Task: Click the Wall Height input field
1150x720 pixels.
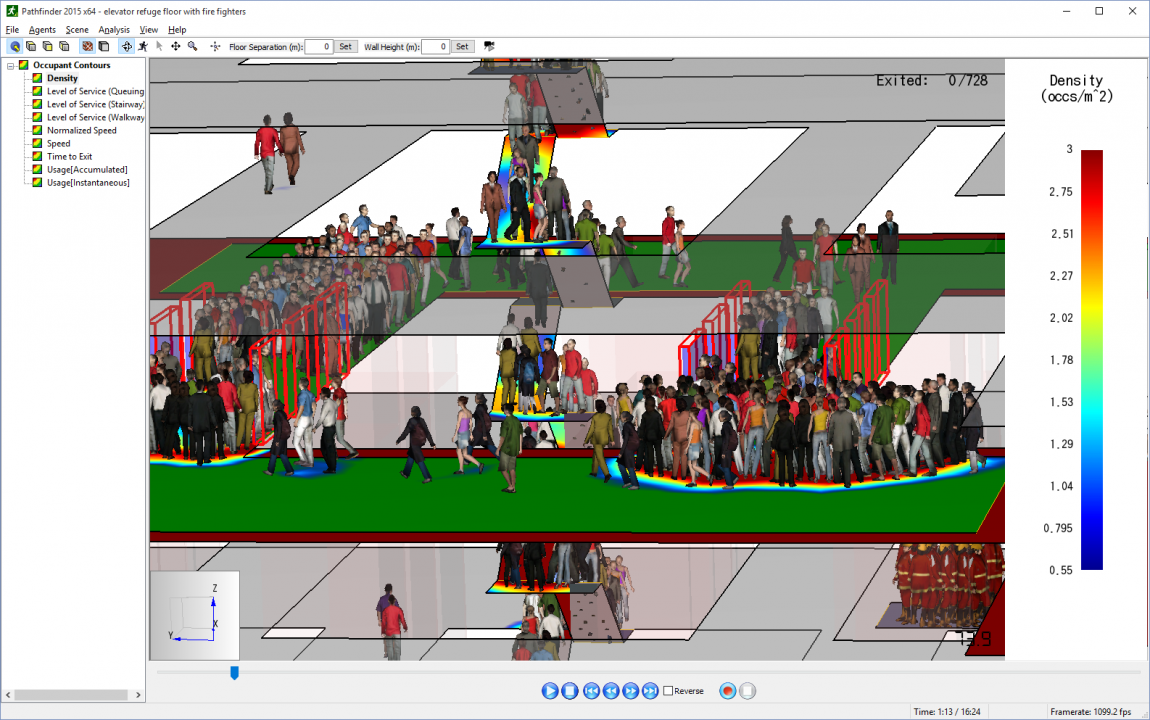Action: 436,46
